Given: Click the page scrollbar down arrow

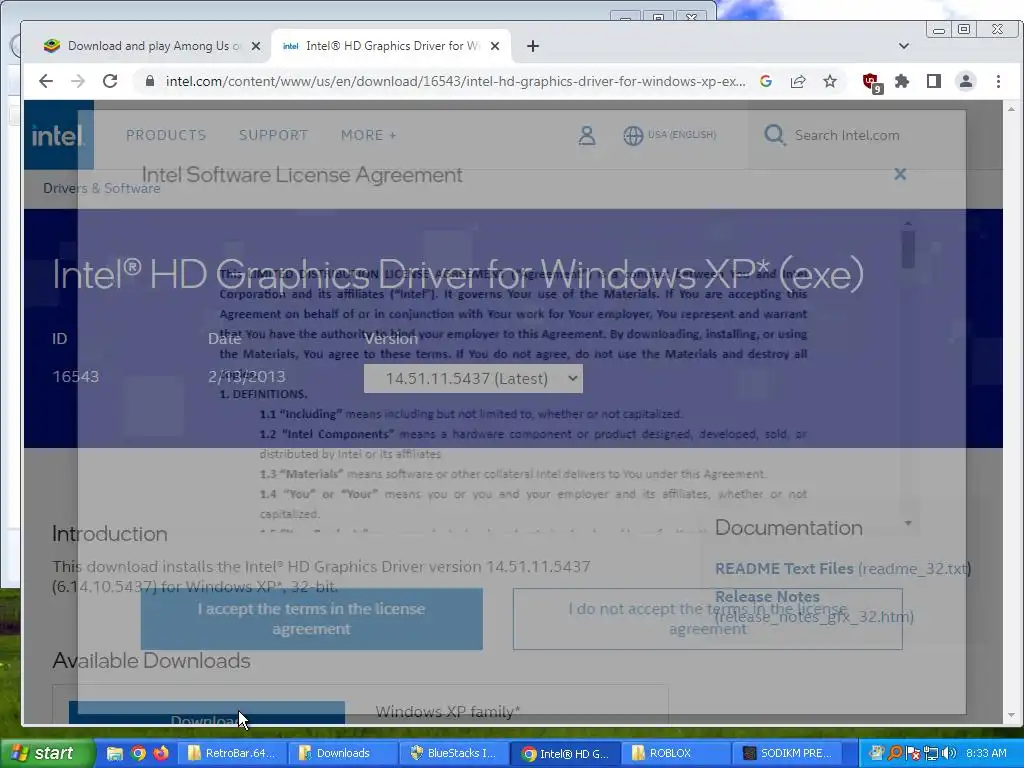Looking at the screenshot, I should tap(1011, 716).
